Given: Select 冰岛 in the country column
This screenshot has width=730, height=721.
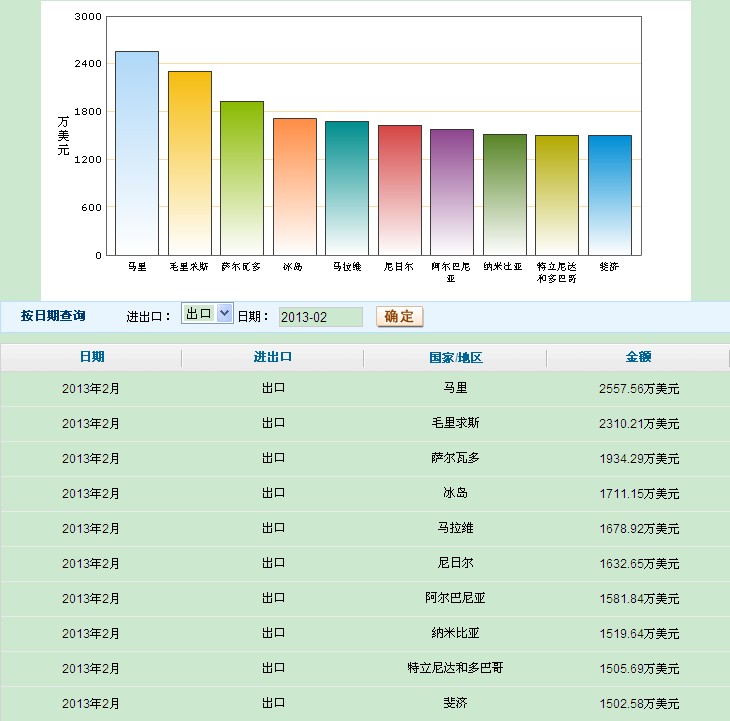Looking at the screenshot, I should pos(455,492).
